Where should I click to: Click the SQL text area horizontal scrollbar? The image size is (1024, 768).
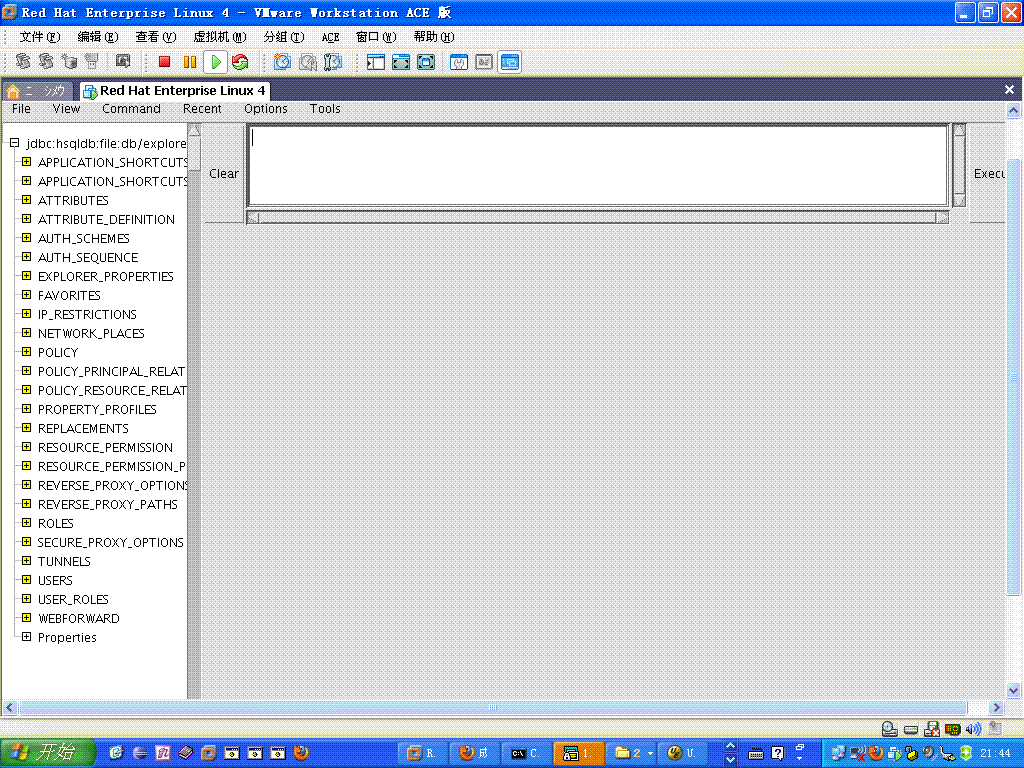[598, 217]
